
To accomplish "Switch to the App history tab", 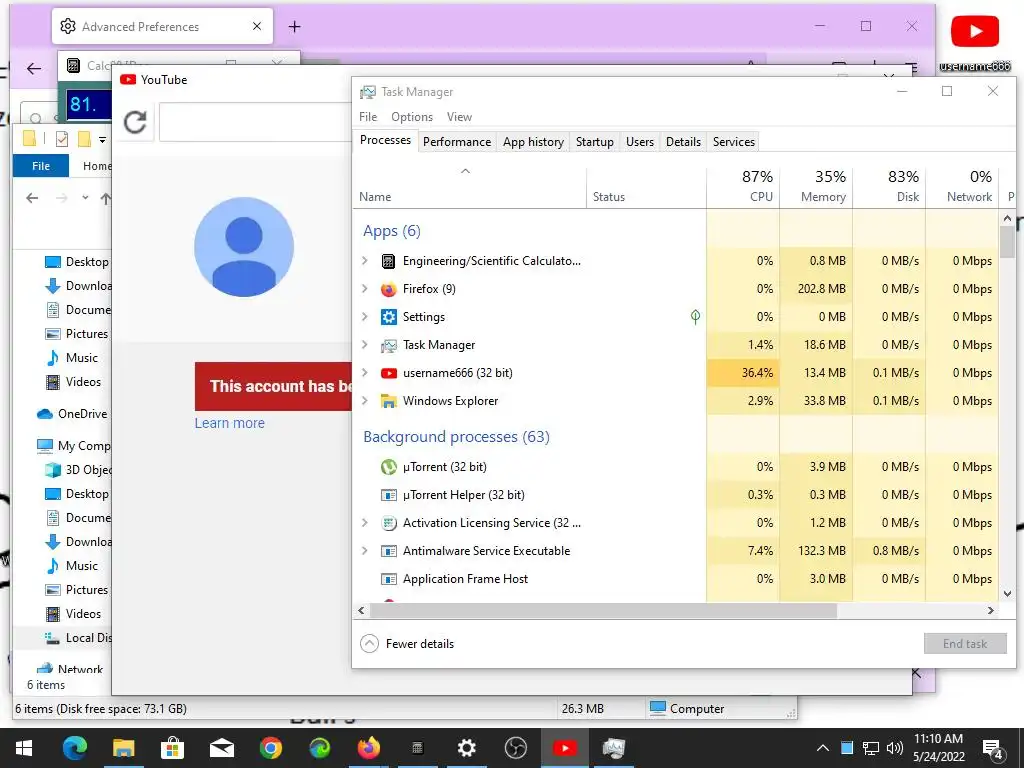I will 533,142.
